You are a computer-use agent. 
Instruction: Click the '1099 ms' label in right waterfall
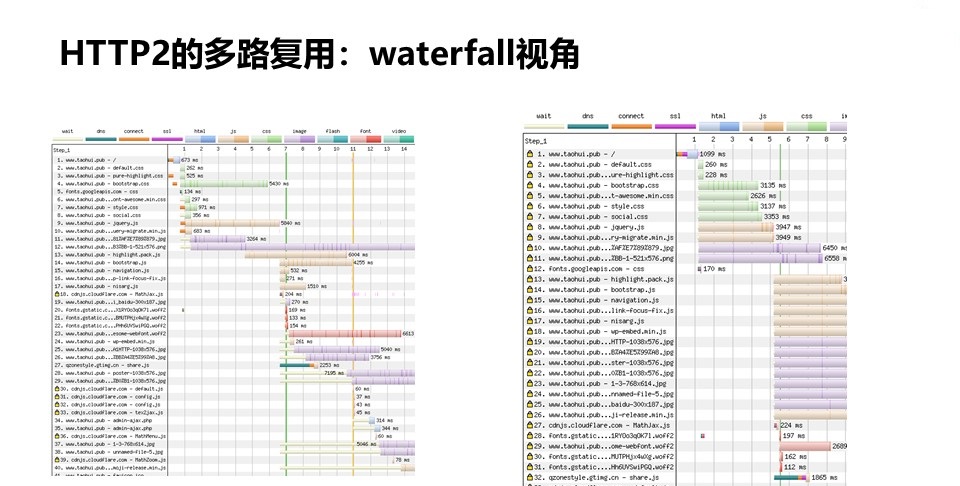click(713, 154)
